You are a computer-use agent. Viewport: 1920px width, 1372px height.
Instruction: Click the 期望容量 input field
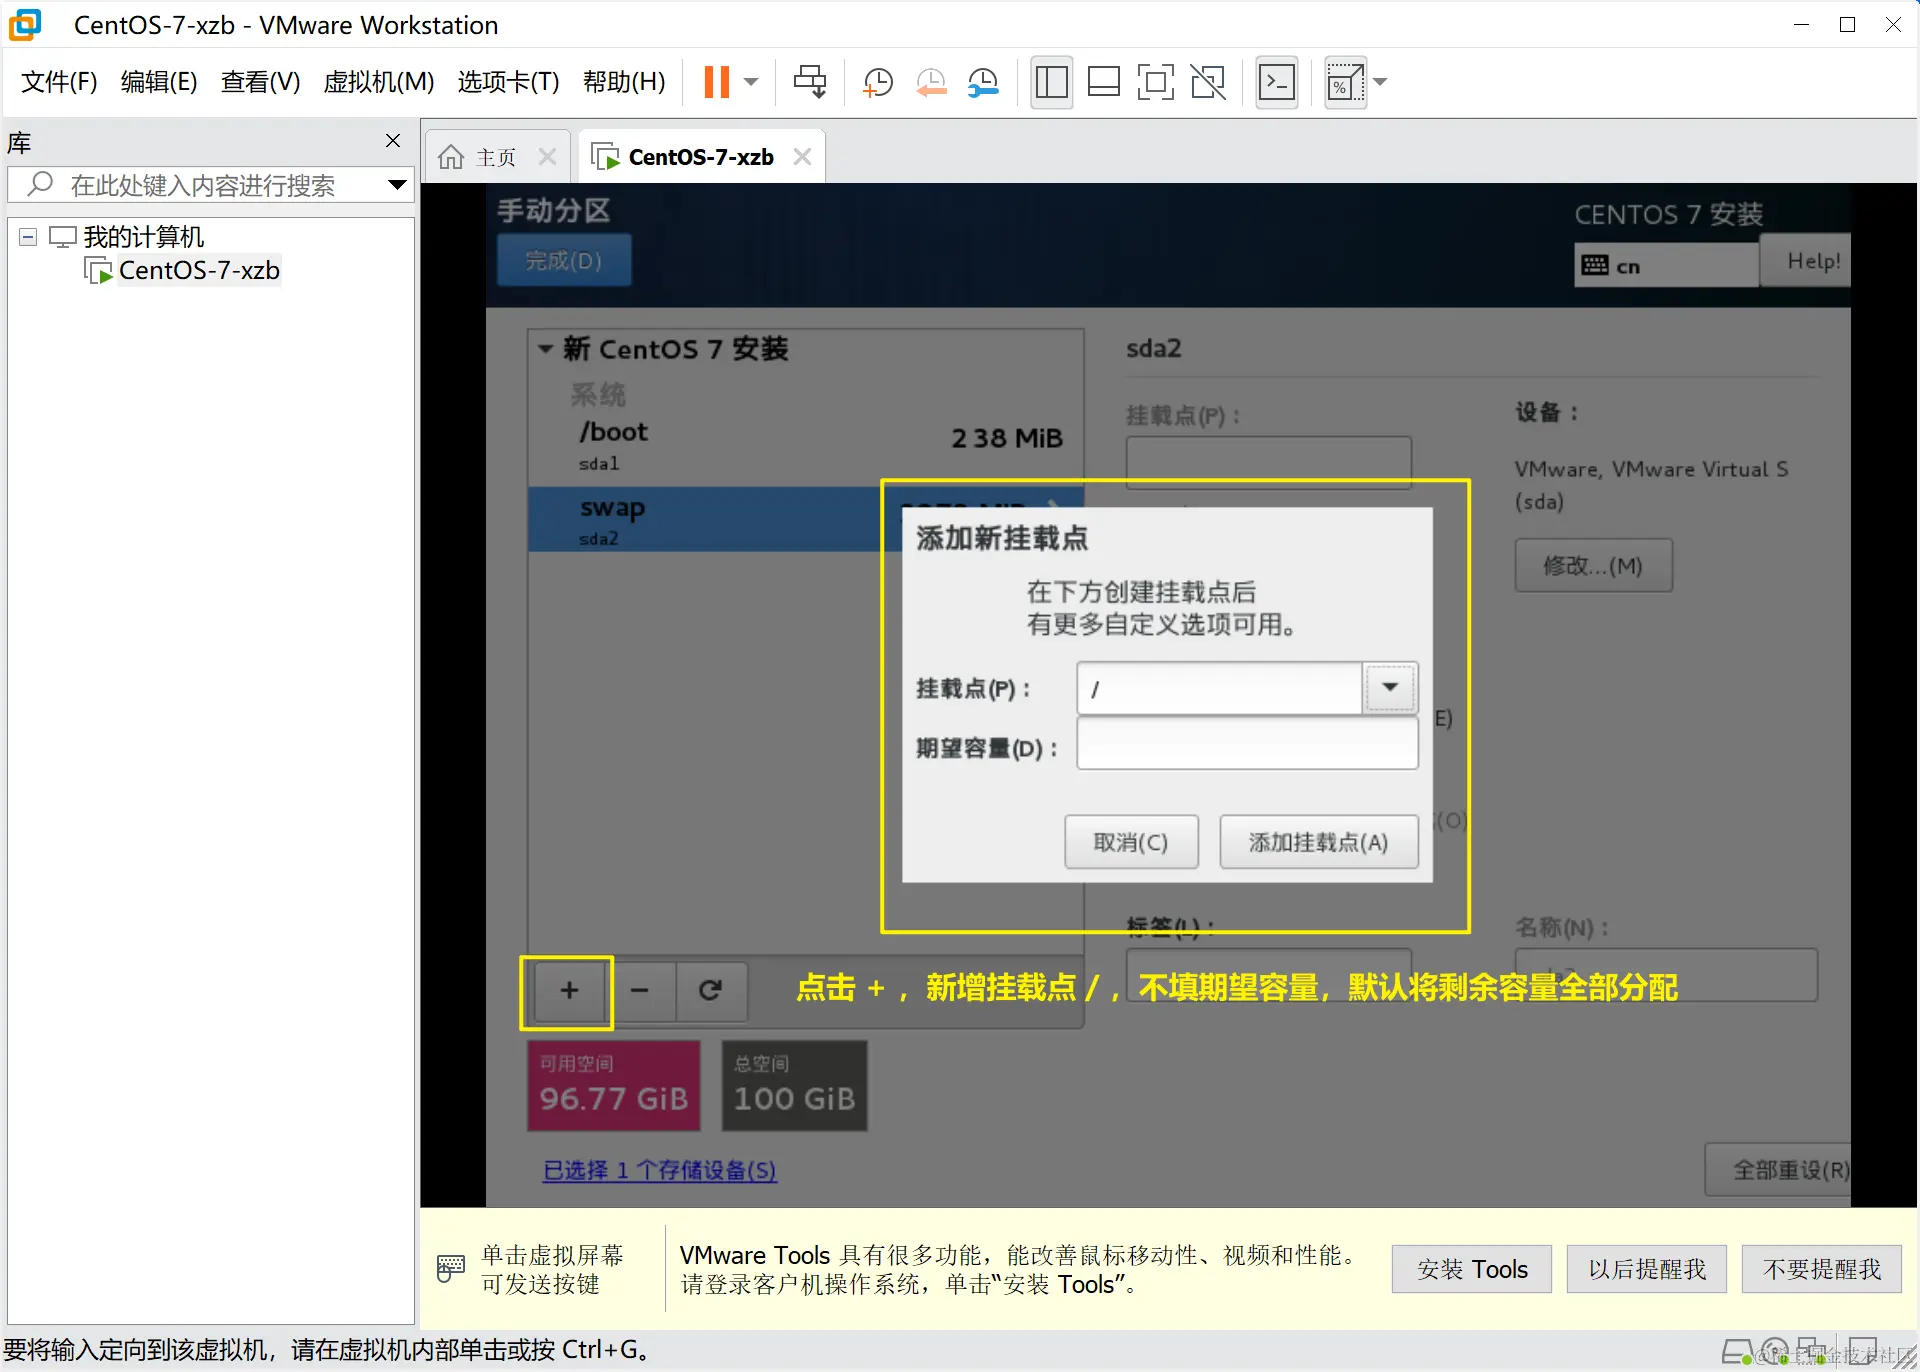coord(1247,745)
